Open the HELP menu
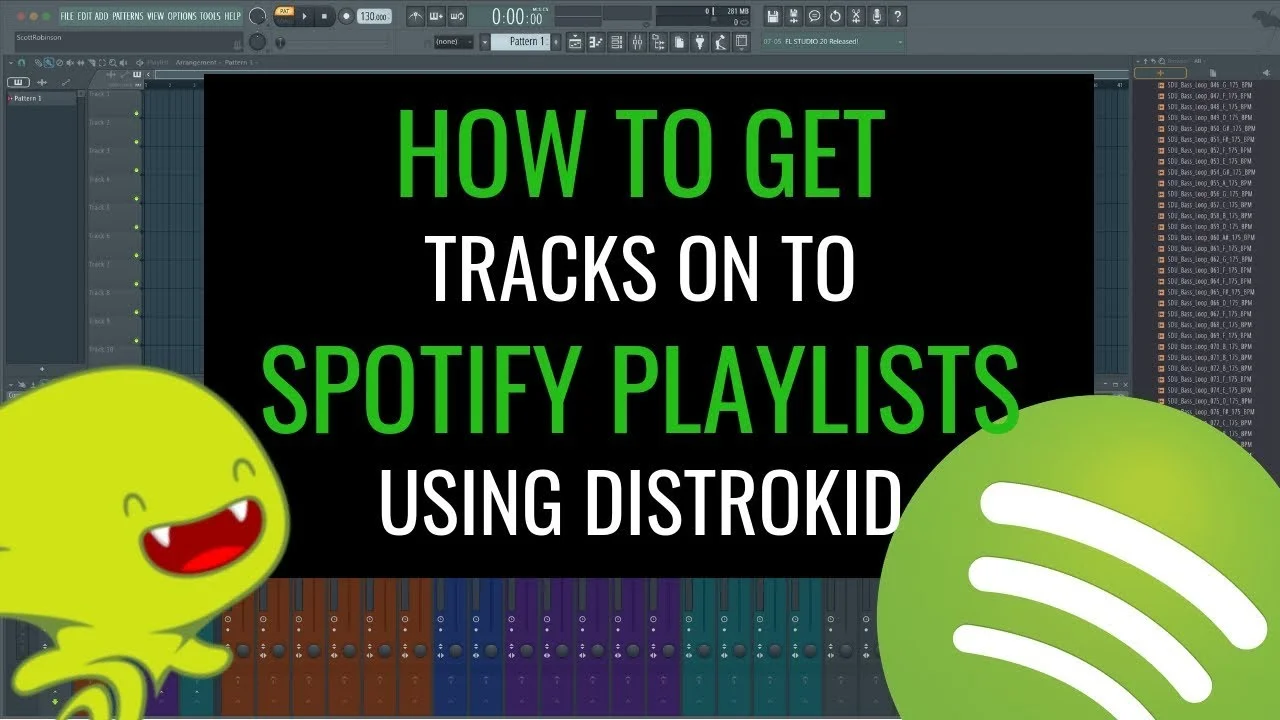This screenshot has height=720, width=1280. [232, 16]
